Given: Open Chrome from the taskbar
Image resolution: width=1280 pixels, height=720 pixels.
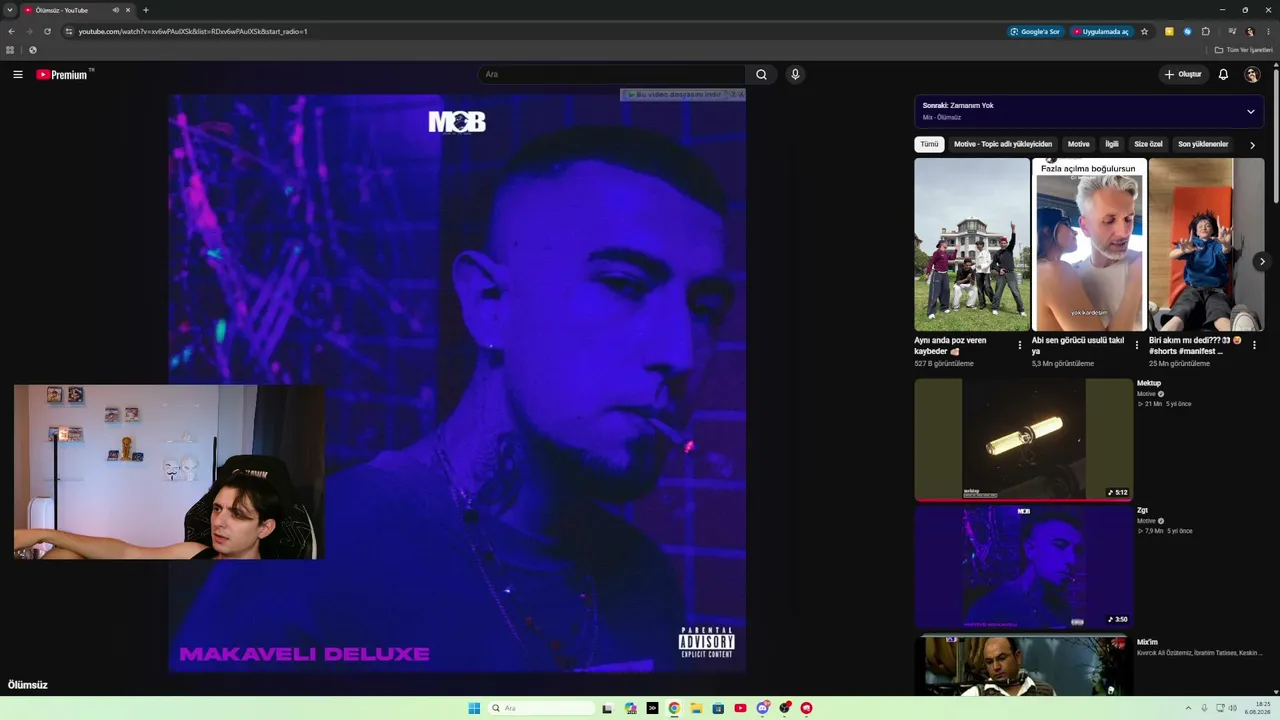Looking at the screenshot, I should click(x=674, y=708).
